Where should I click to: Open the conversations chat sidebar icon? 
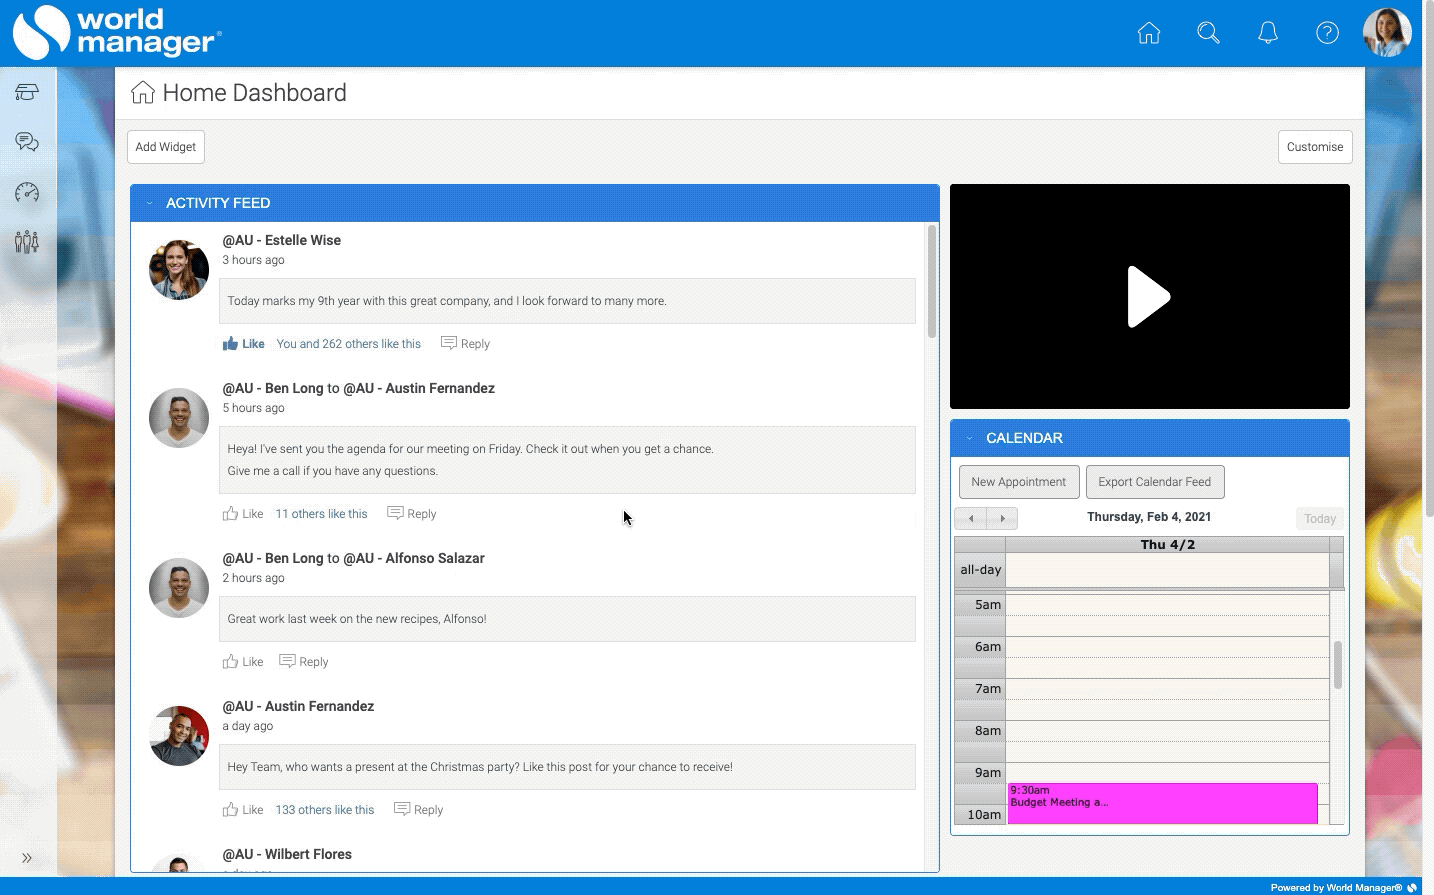pyautogui.click(x=27, y=142)
